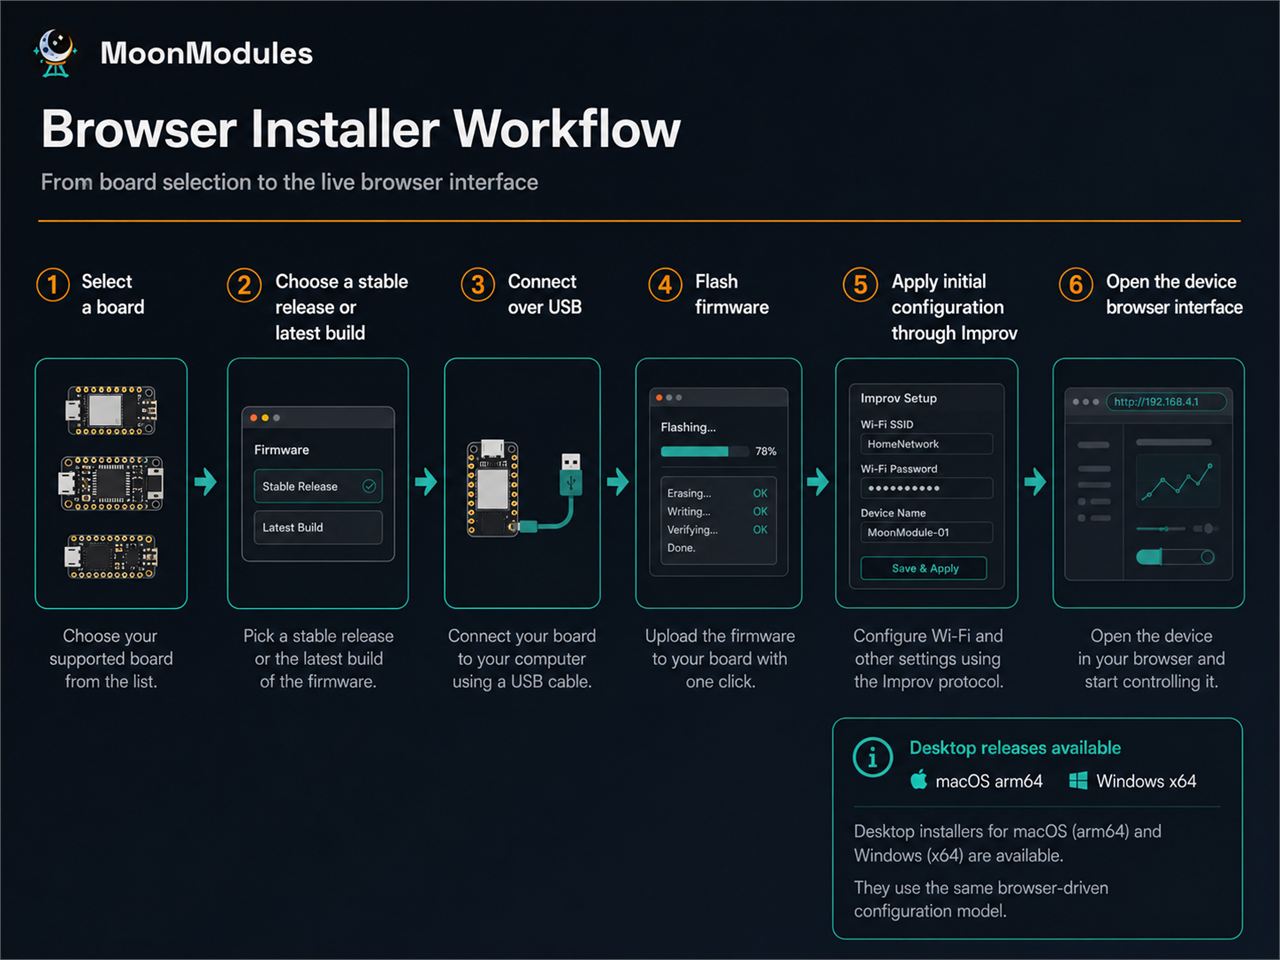Viewport: 1280px width, 960px height.
Task: Select the middle board thumbnail
Action: tap(111, 483)
